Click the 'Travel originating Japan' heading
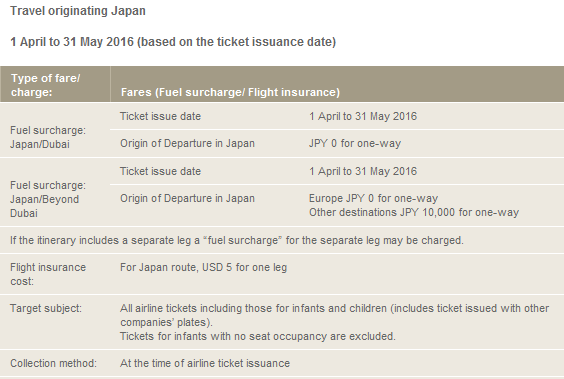The height and width of the screenshot is (379, 564). [78, 11]
